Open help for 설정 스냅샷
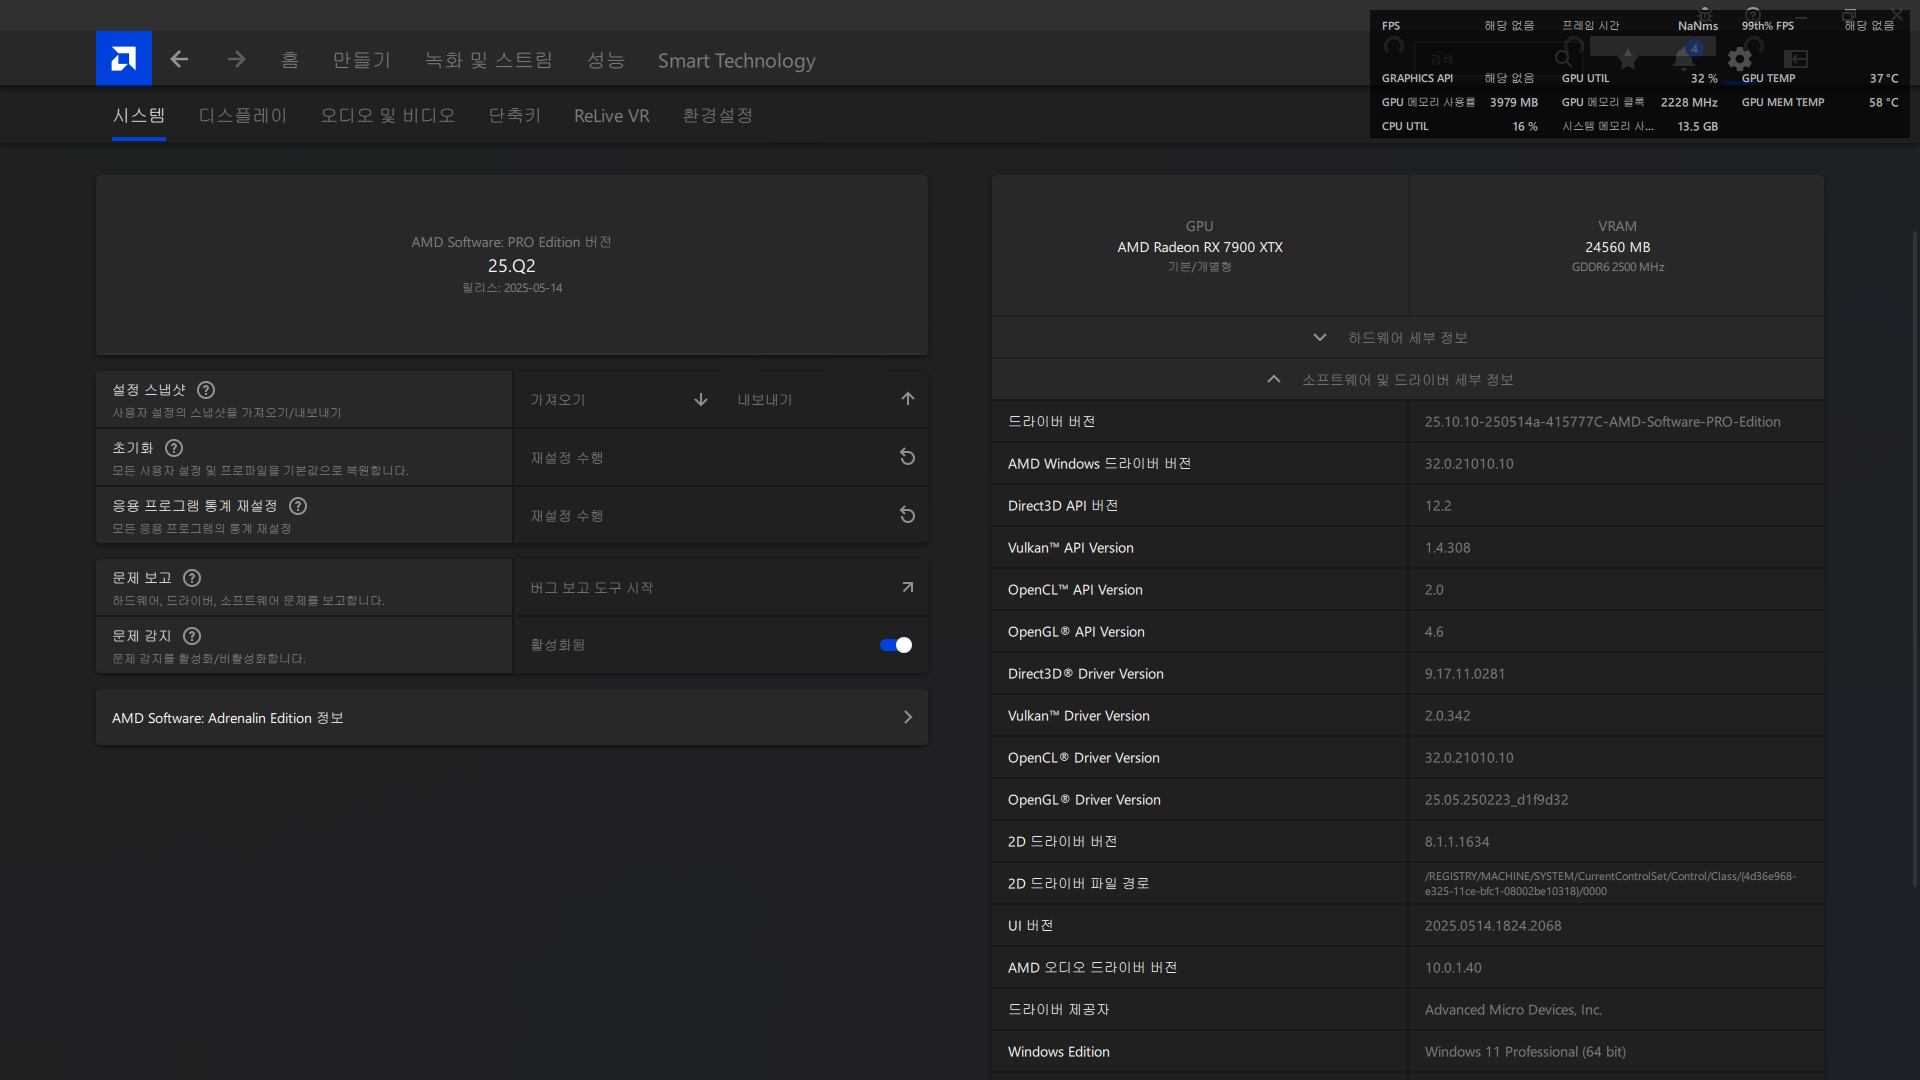 [206, 390]
